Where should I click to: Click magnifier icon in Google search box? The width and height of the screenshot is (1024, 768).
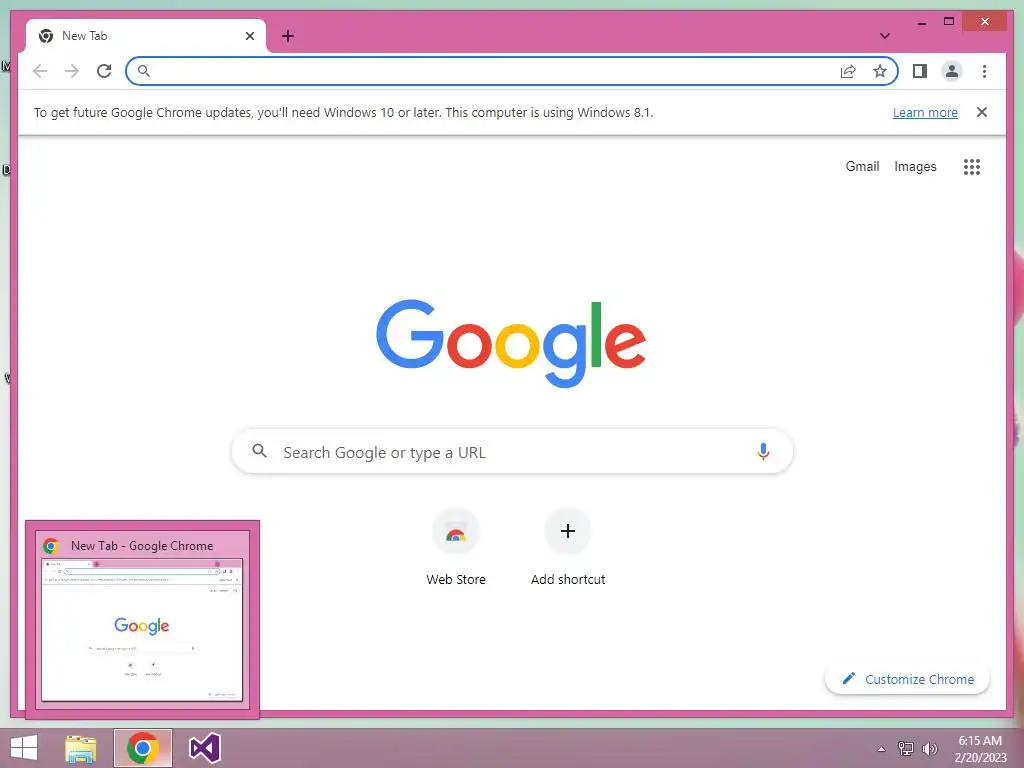coord(259,451)
